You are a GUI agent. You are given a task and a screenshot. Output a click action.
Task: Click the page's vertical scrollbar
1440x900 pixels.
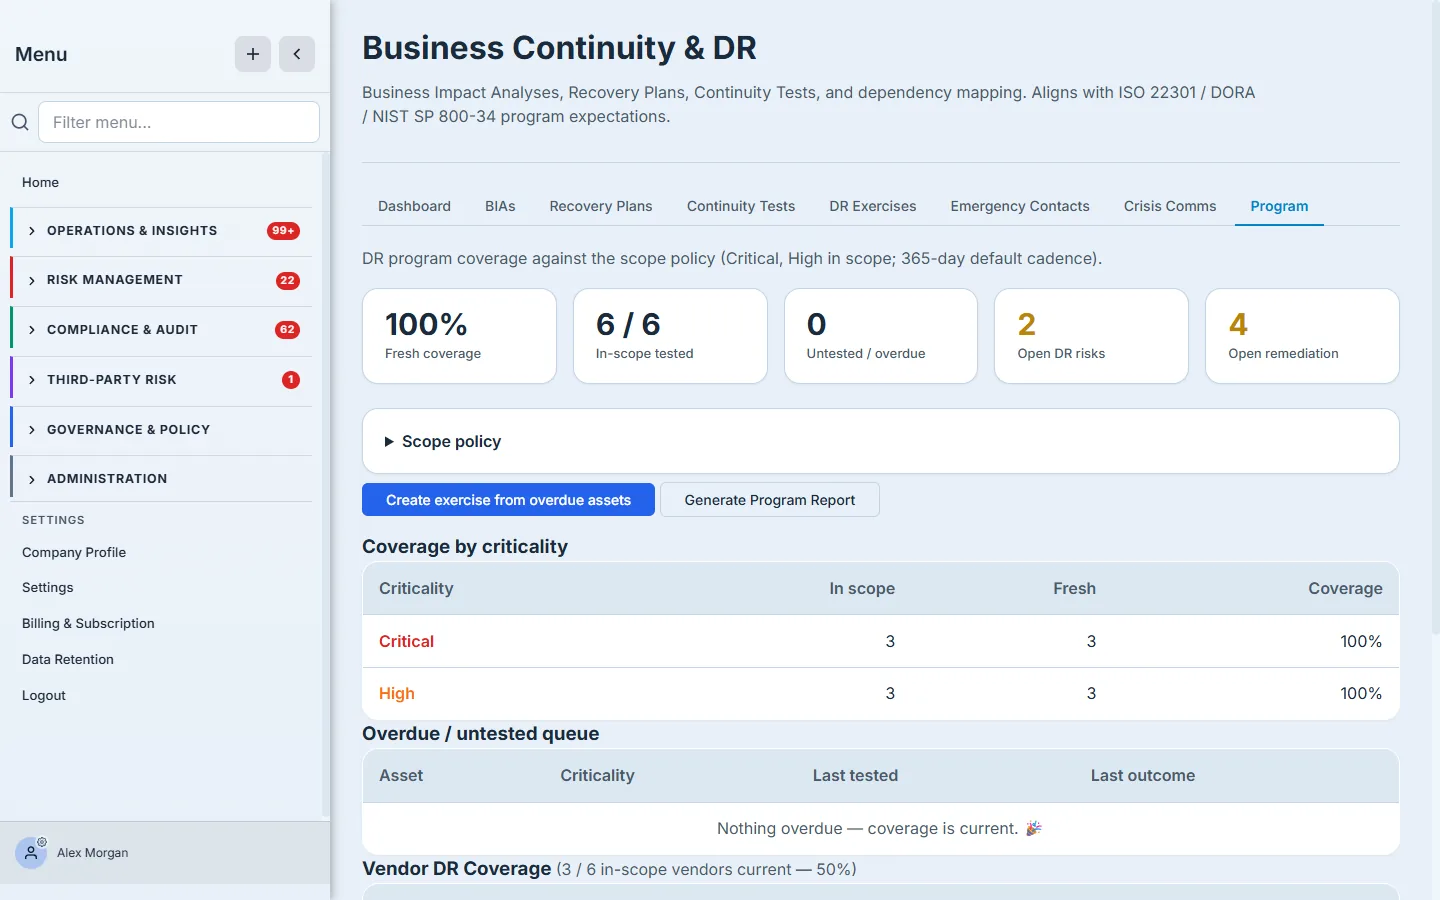pos(1436,318)
